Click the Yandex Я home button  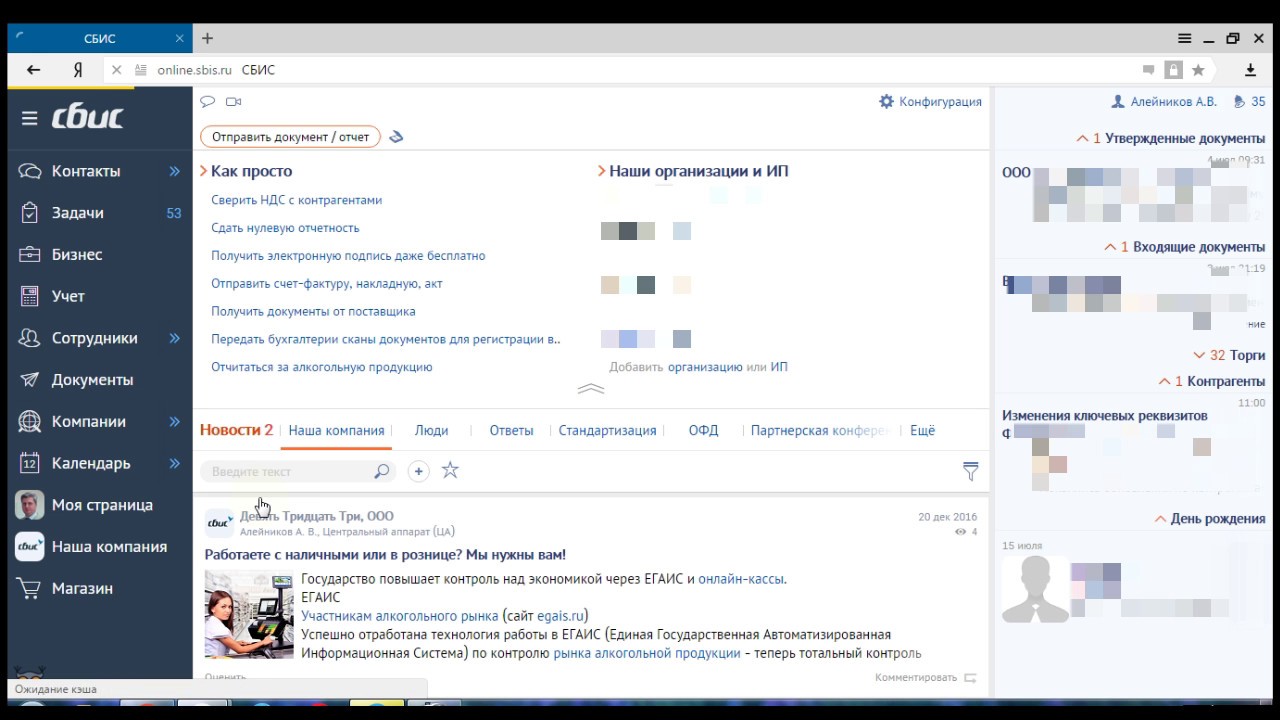click(77, 70)
